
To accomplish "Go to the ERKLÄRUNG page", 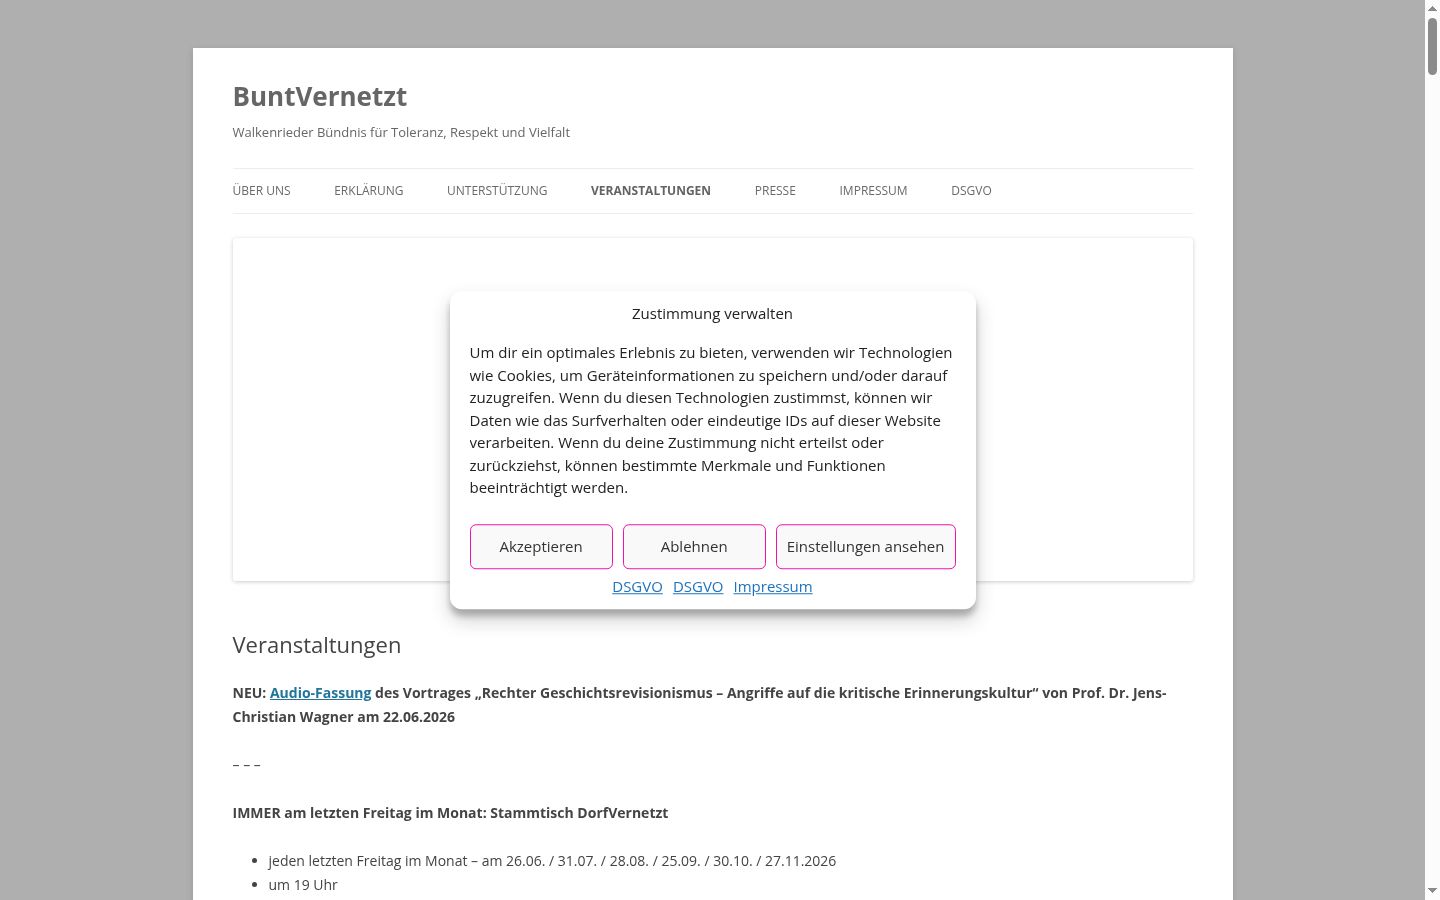I will 369,191.
